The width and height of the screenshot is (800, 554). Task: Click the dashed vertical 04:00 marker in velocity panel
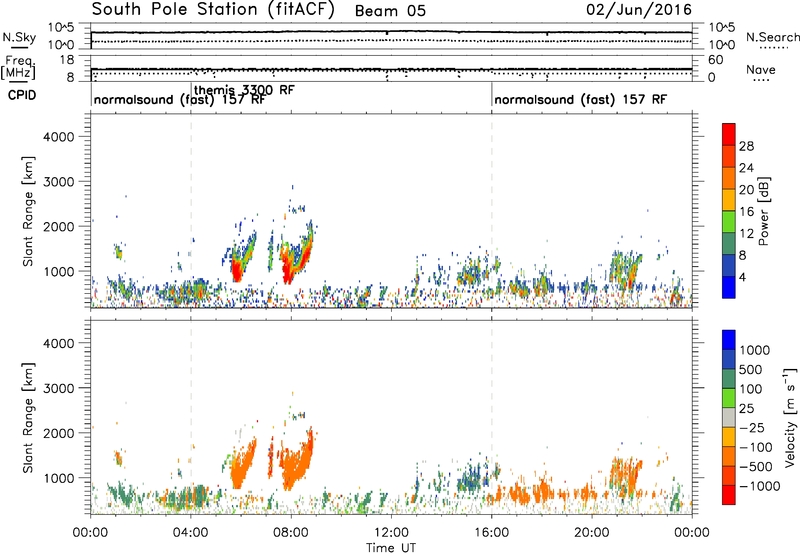(191, 415)
